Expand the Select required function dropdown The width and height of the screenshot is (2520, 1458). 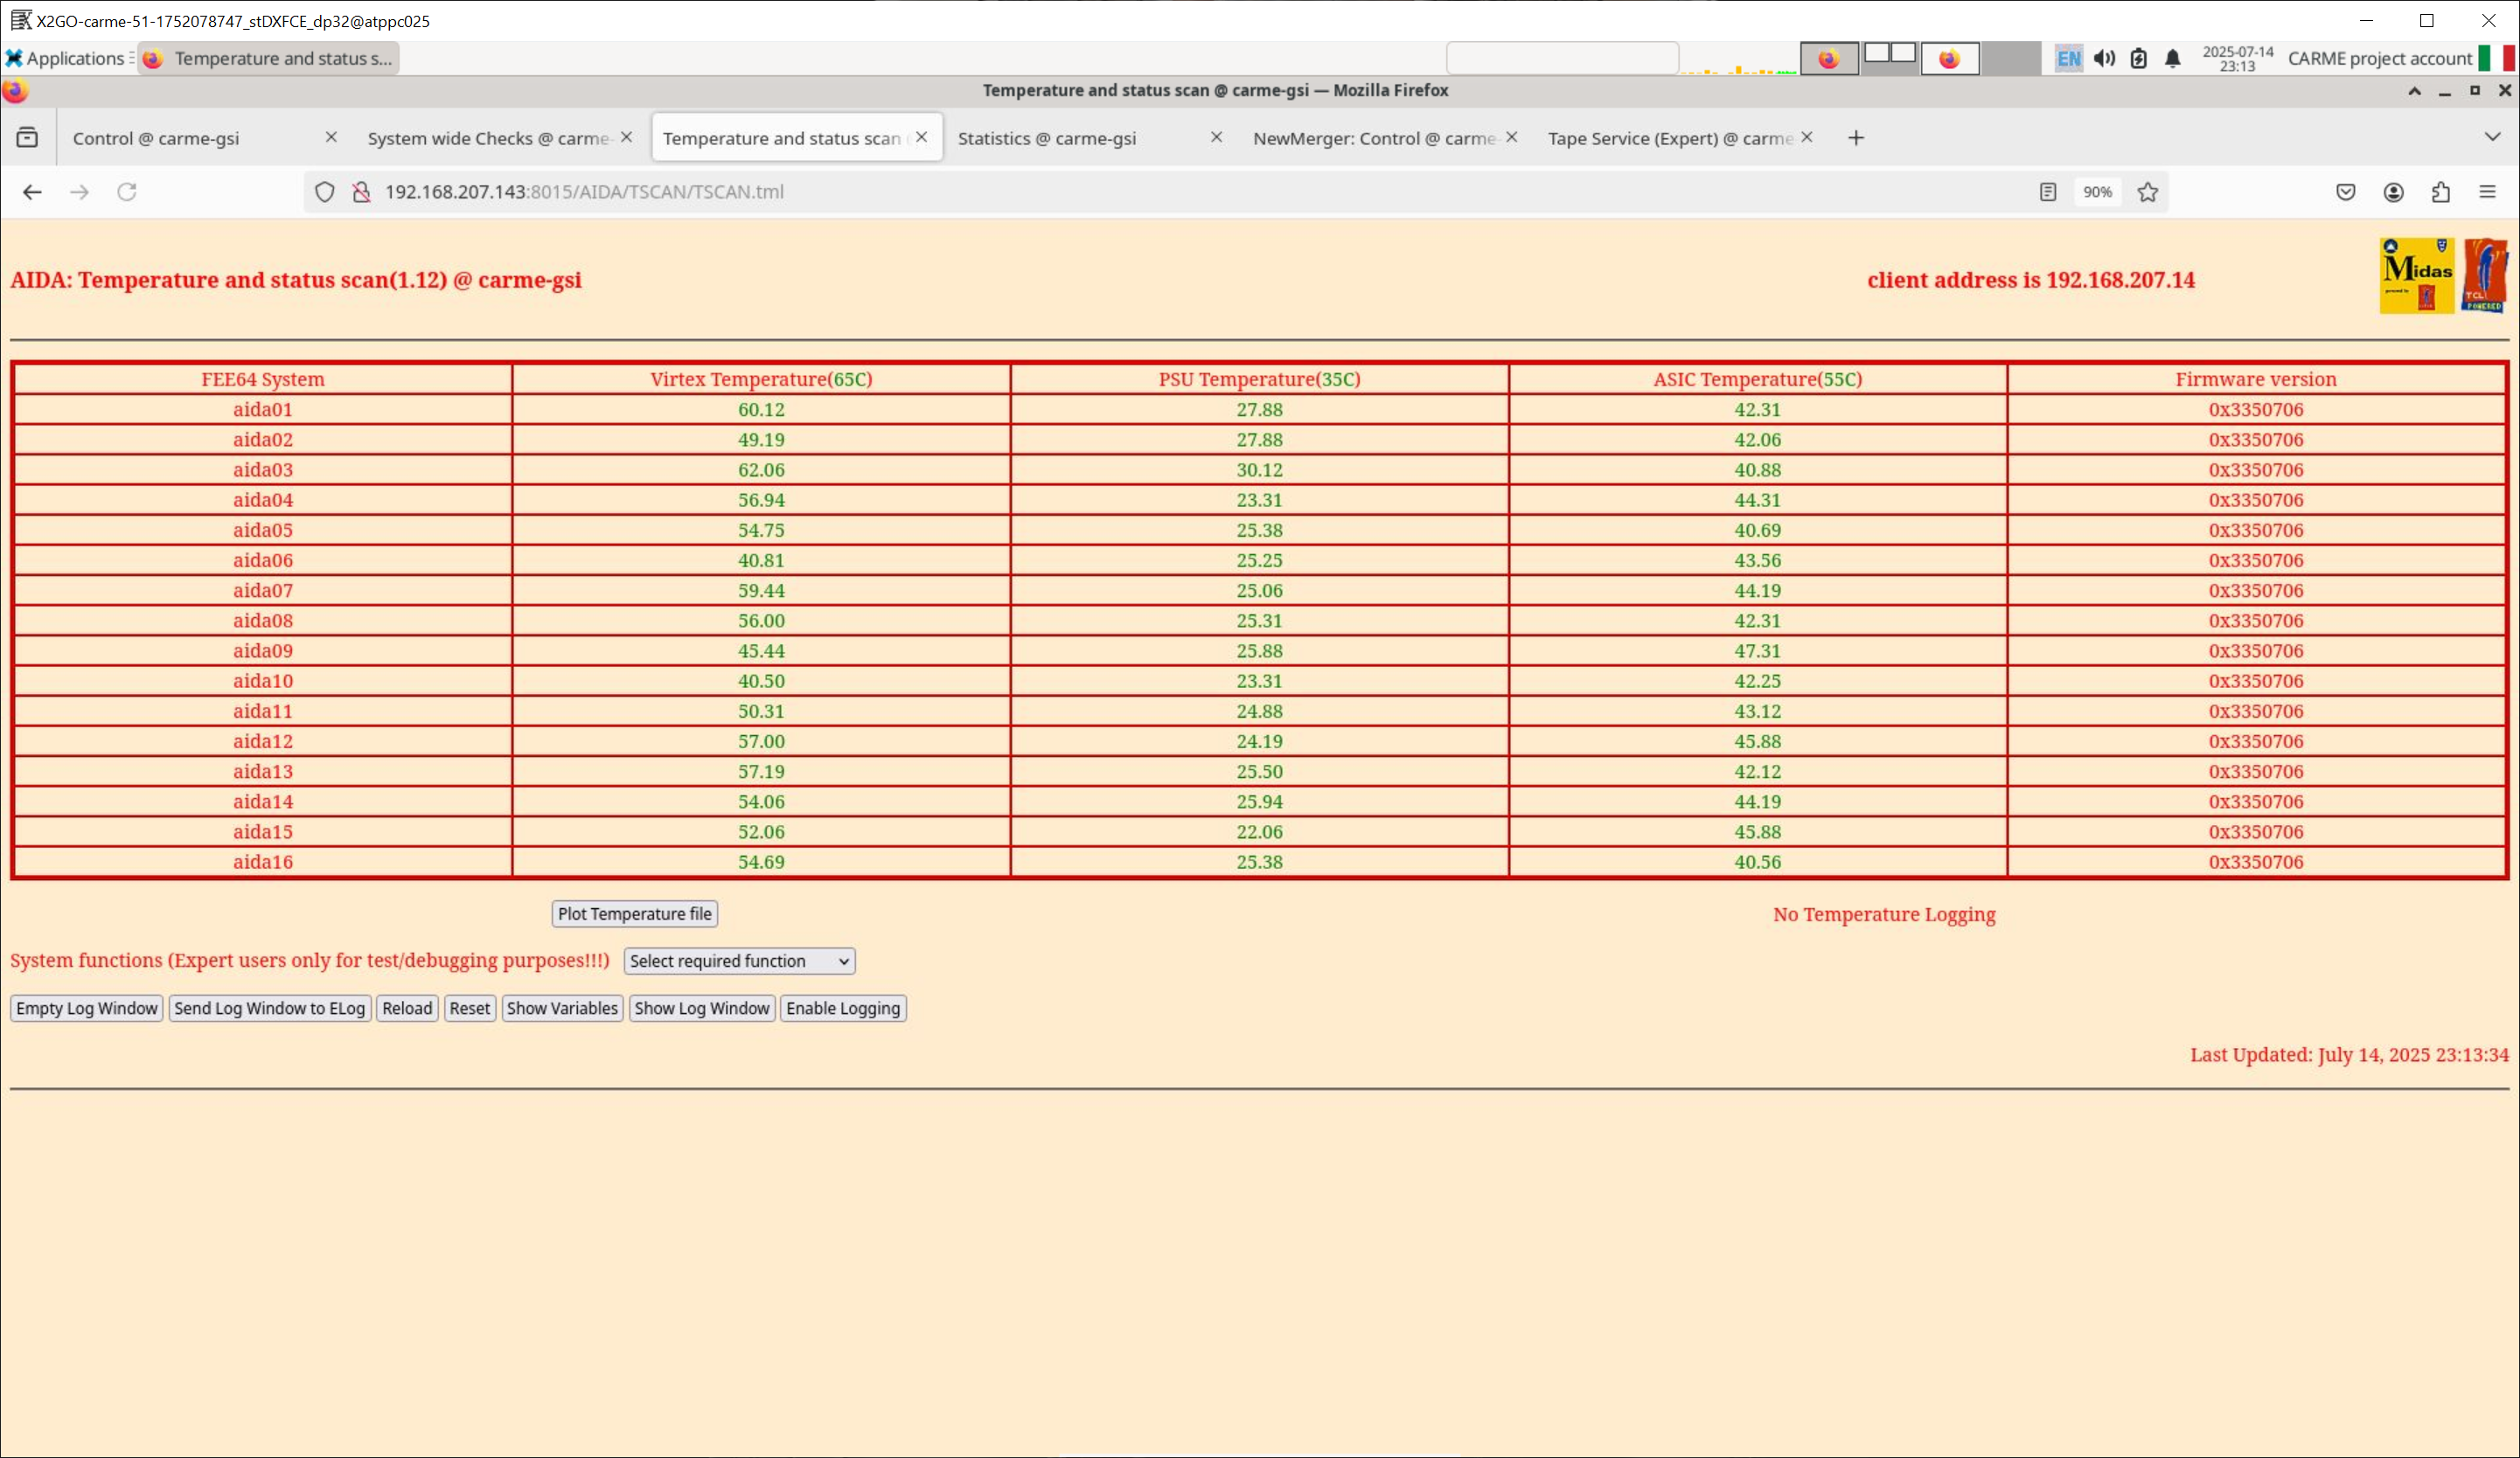(739, 961)
